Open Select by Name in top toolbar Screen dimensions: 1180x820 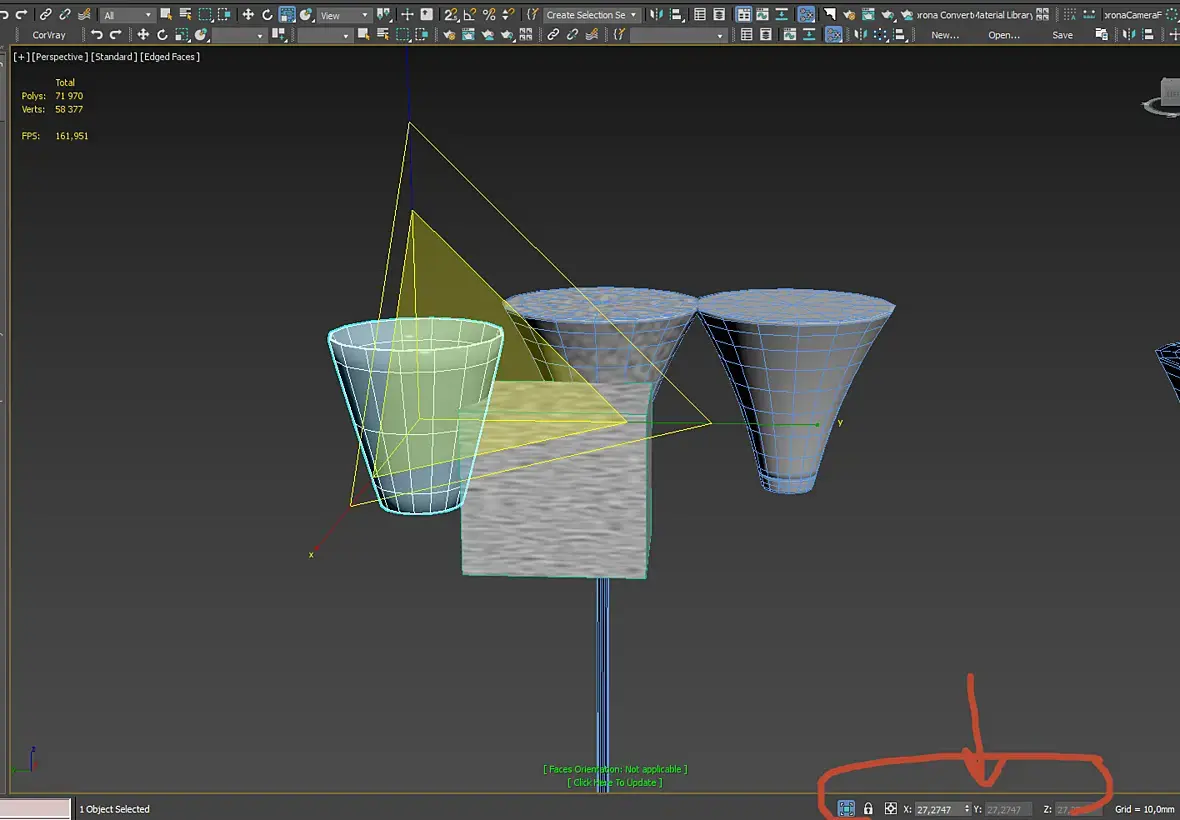coord(185,15)
